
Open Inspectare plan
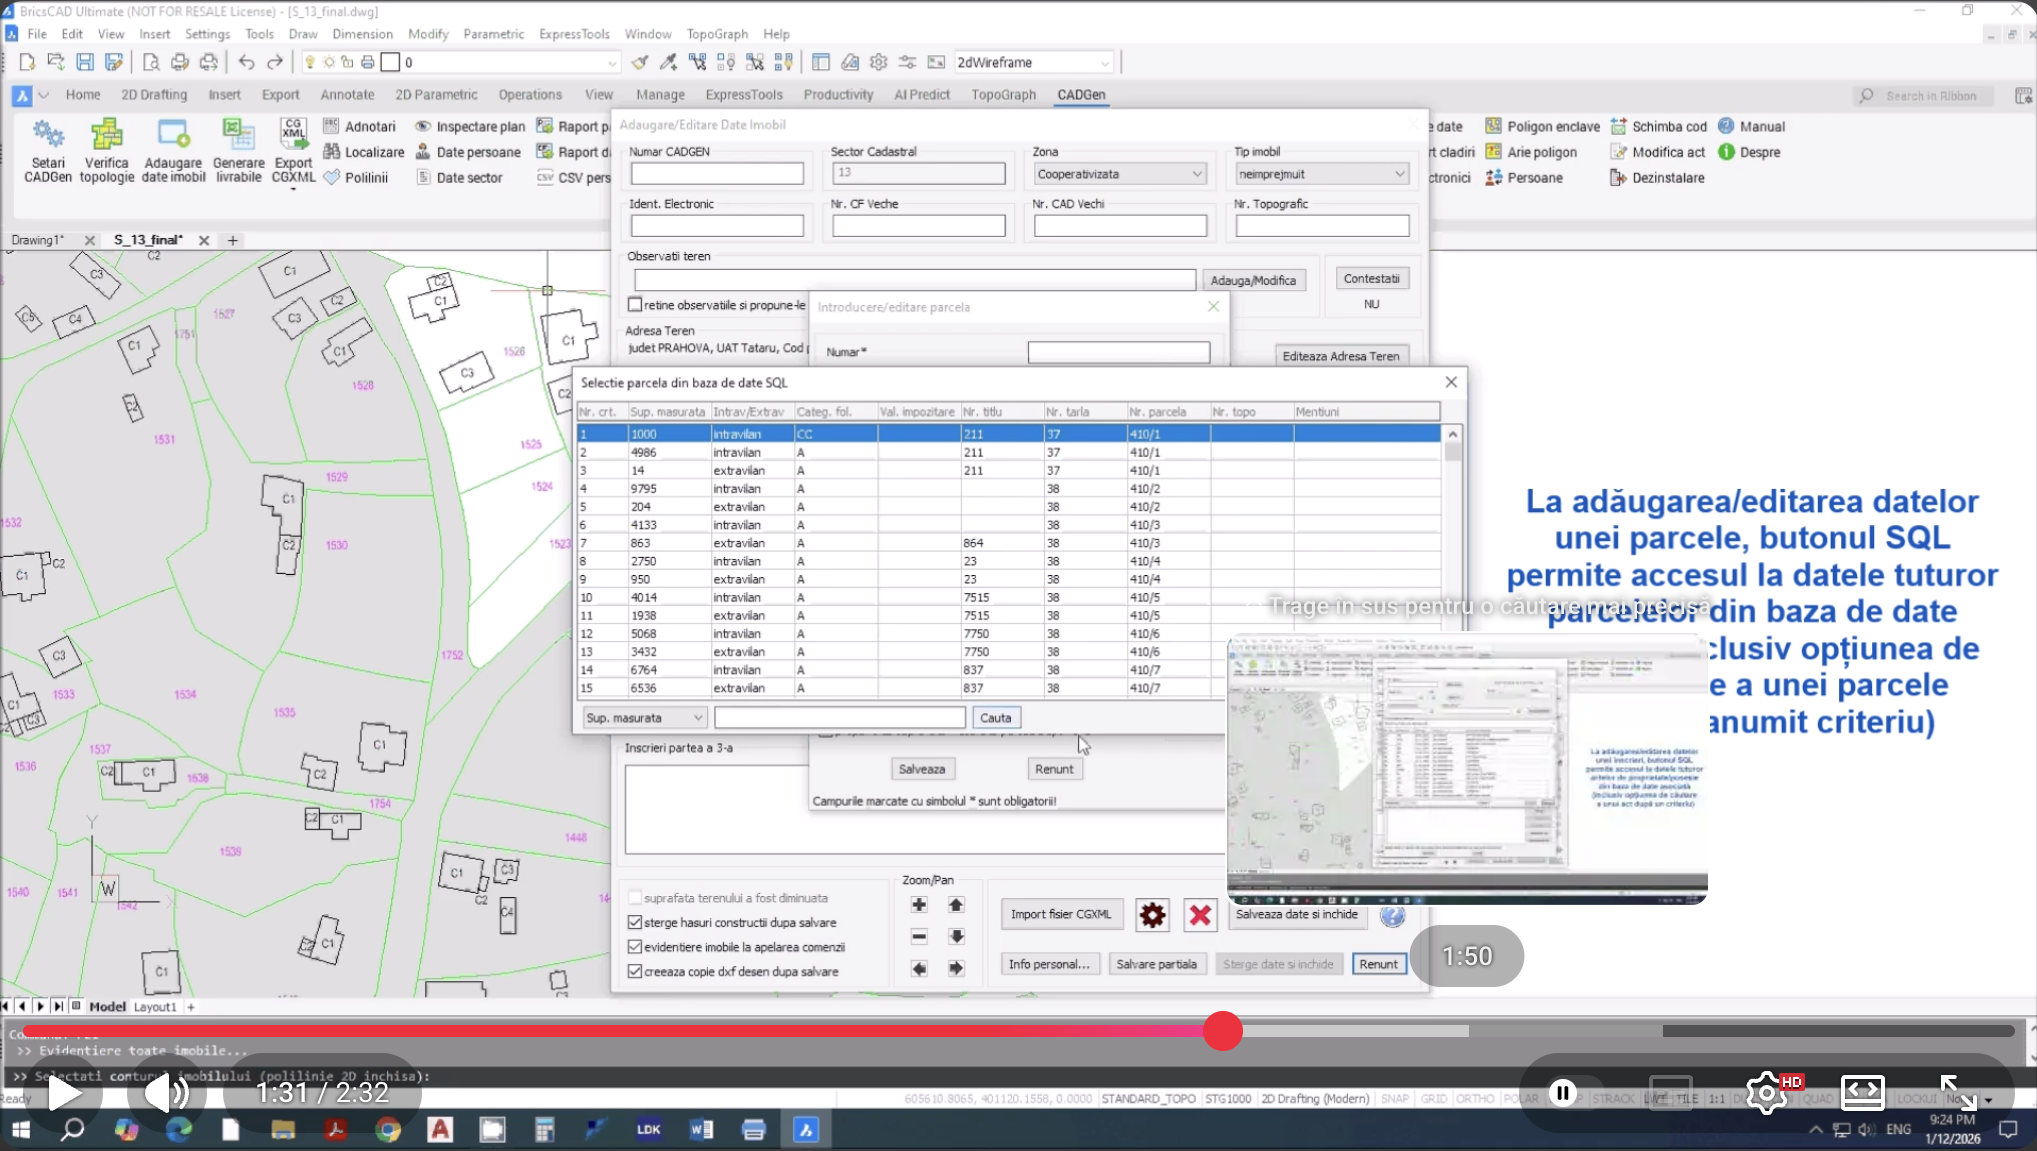click(x=469, y=126)
